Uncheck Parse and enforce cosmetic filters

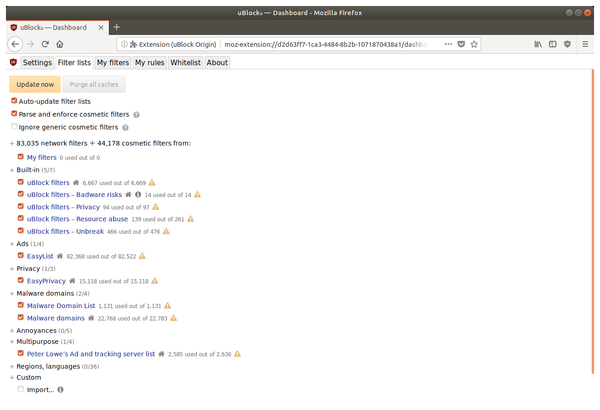[14, 114]
